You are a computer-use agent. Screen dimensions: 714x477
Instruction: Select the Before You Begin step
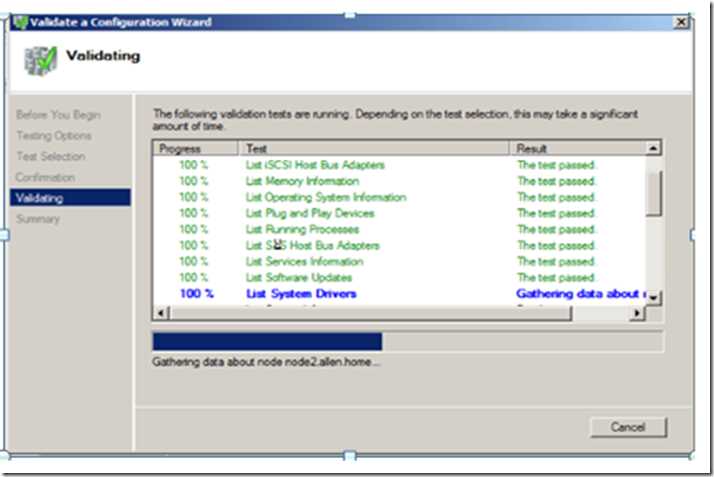click(58, 115)
